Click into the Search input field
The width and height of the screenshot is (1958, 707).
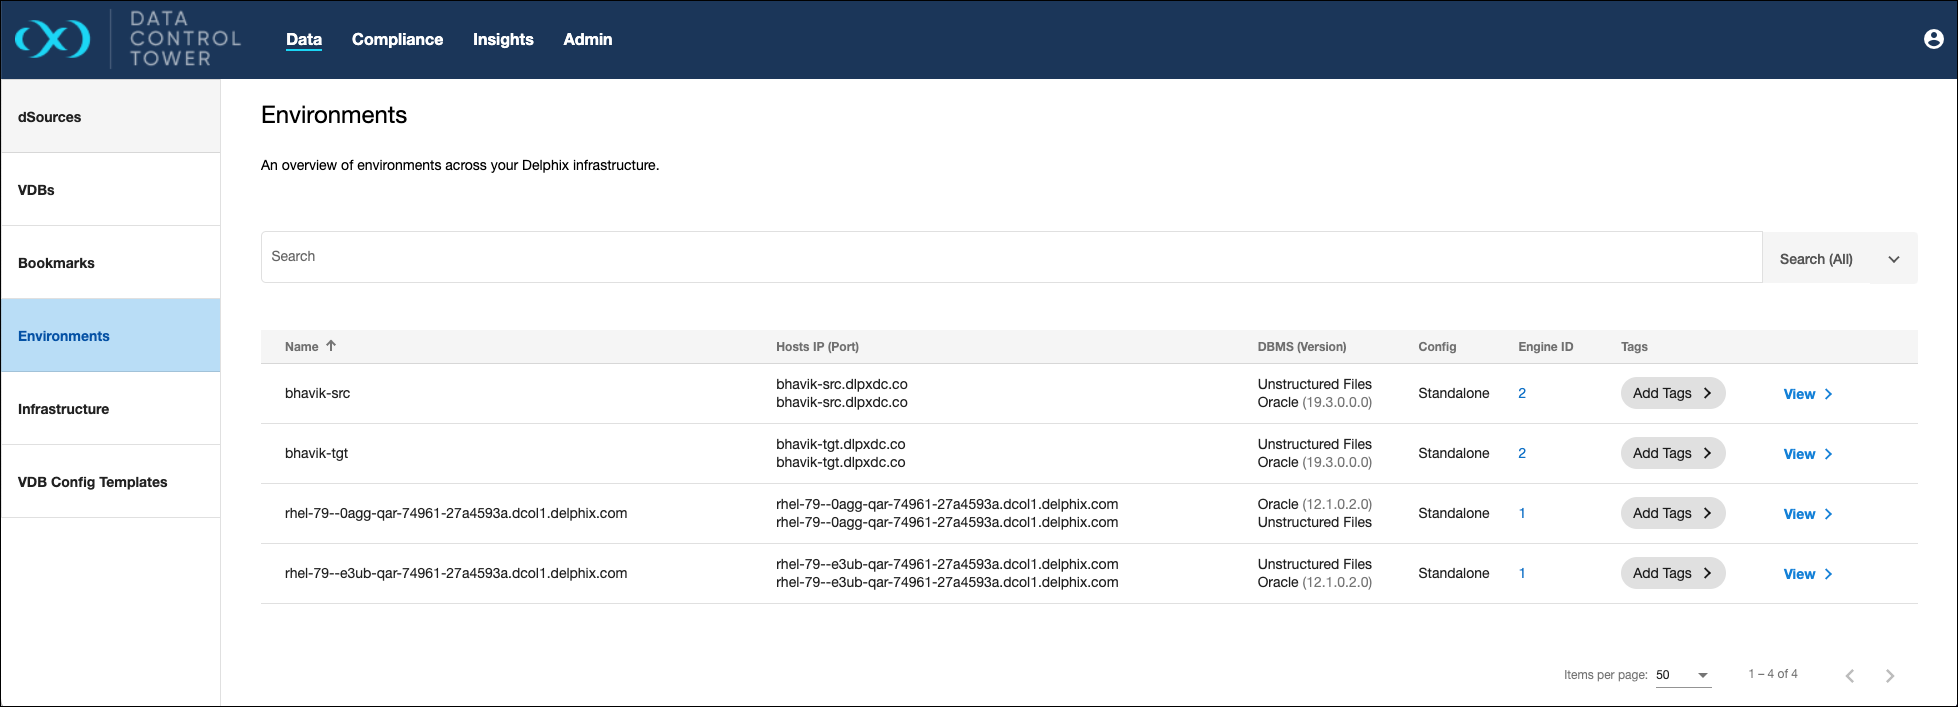click(x=1010, y=257)
